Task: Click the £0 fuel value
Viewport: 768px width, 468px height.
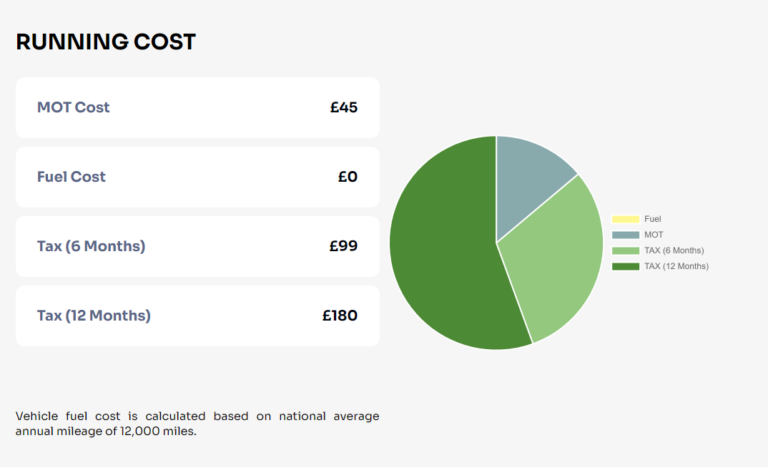Action: click(x=348, y=177)
